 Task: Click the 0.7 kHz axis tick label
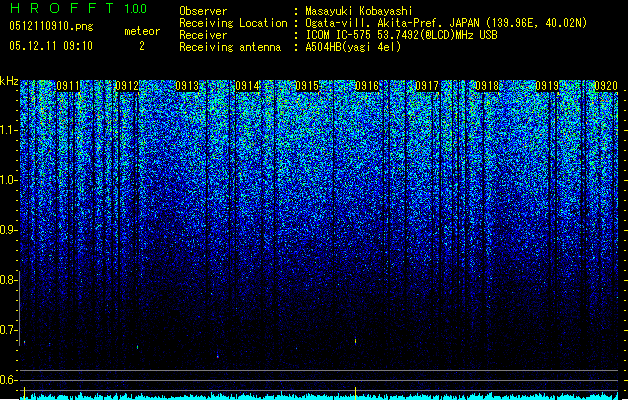tap(8, 330)
